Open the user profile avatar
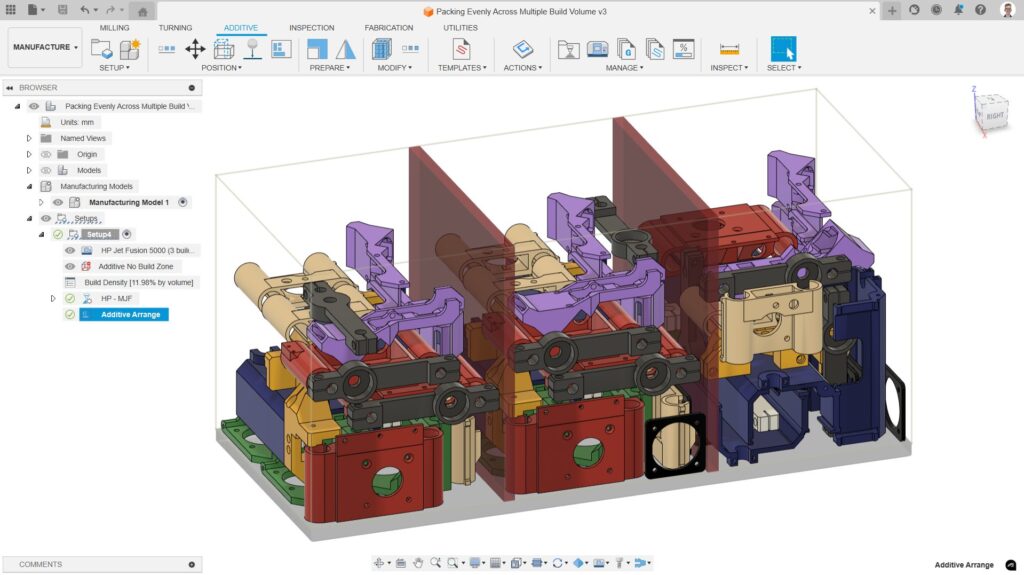Viewport: 1024px width, 575px height. click(1007, 10)
